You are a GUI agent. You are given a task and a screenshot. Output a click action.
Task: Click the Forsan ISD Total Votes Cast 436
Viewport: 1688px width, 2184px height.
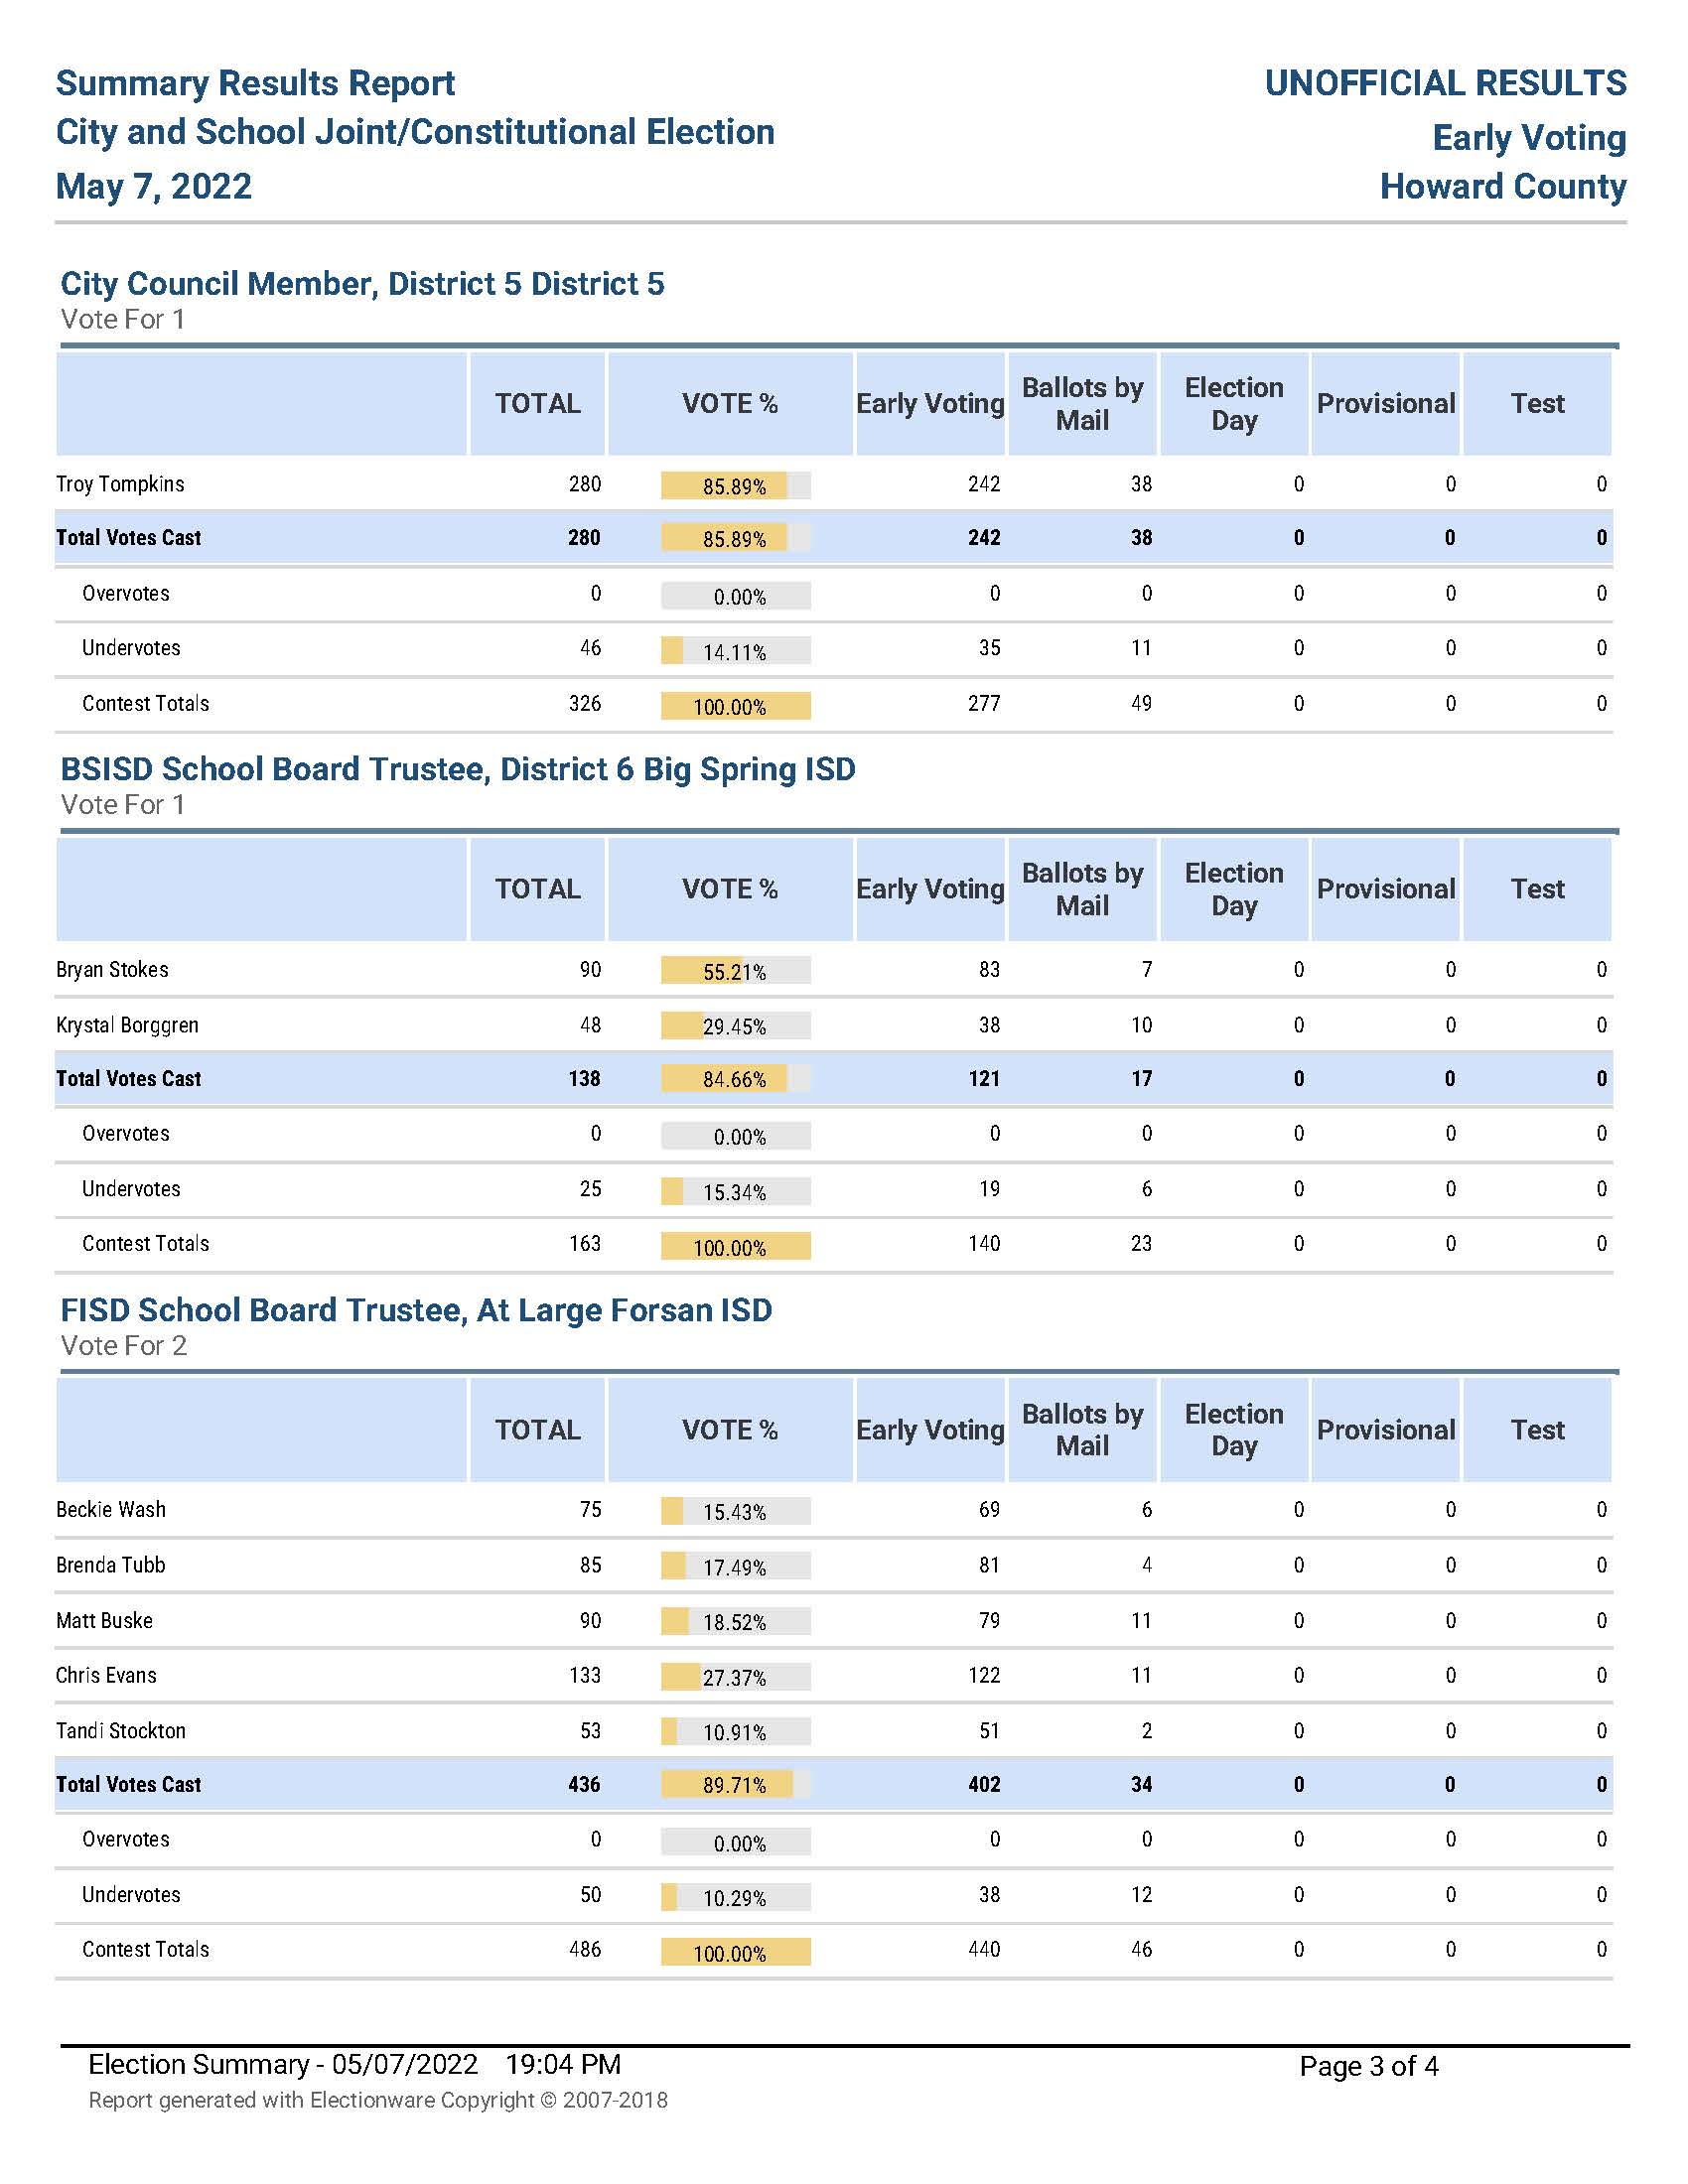(584, 1784)
